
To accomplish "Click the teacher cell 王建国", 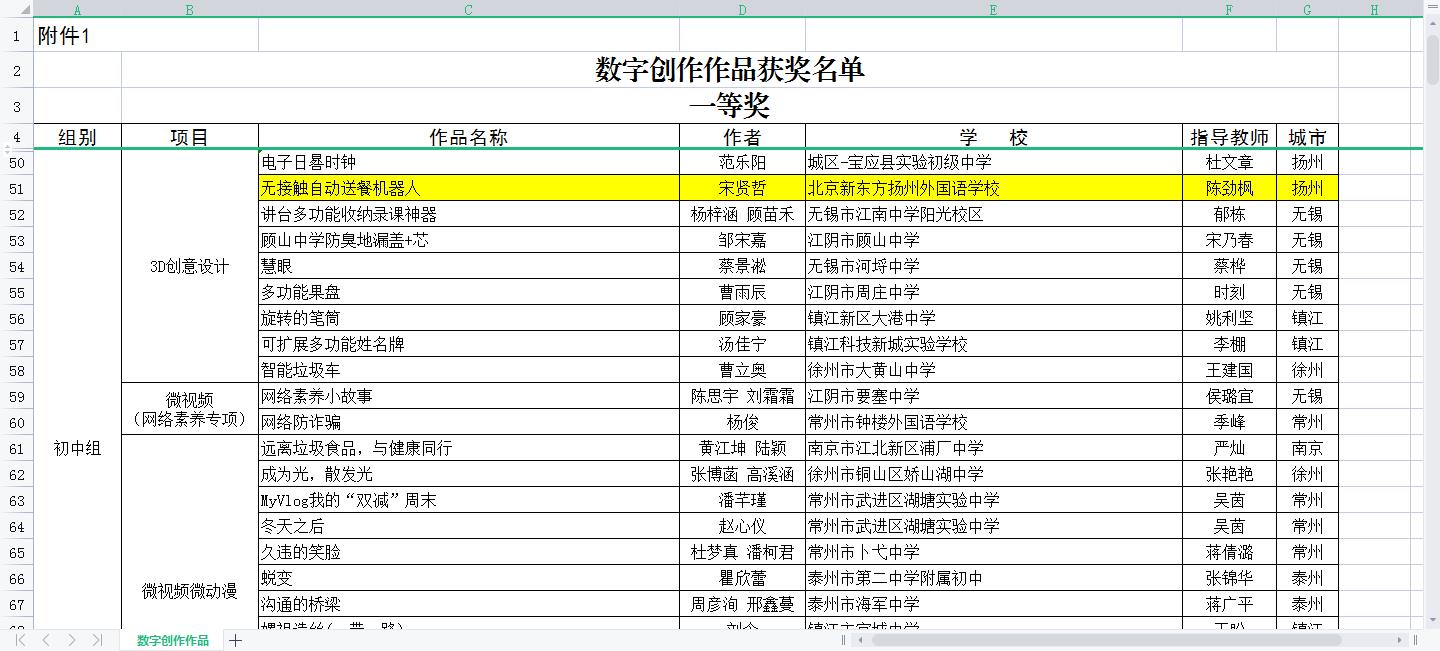I will [x=1229, y=370].
